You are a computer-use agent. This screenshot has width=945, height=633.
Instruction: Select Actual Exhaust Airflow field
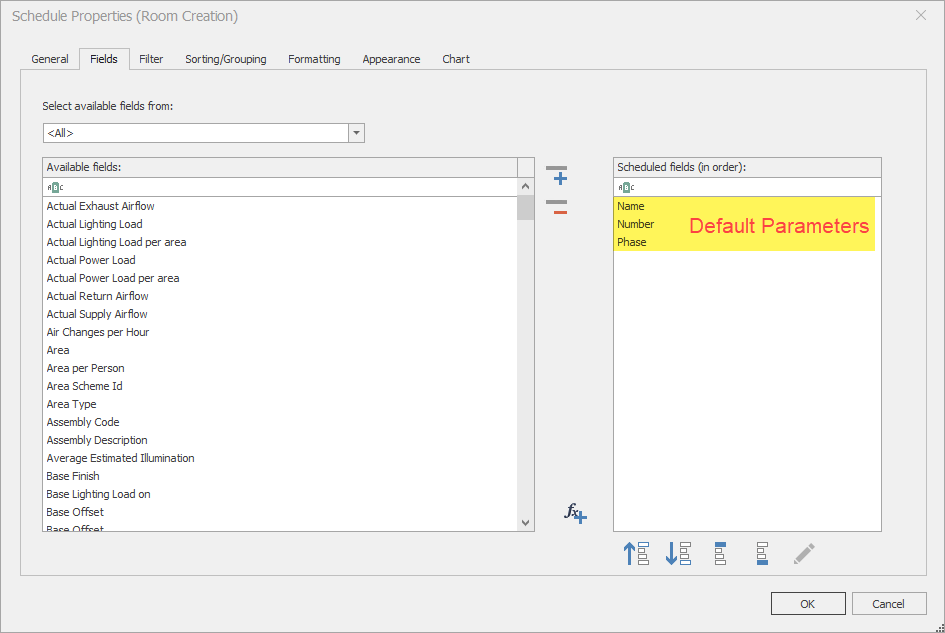280,206
